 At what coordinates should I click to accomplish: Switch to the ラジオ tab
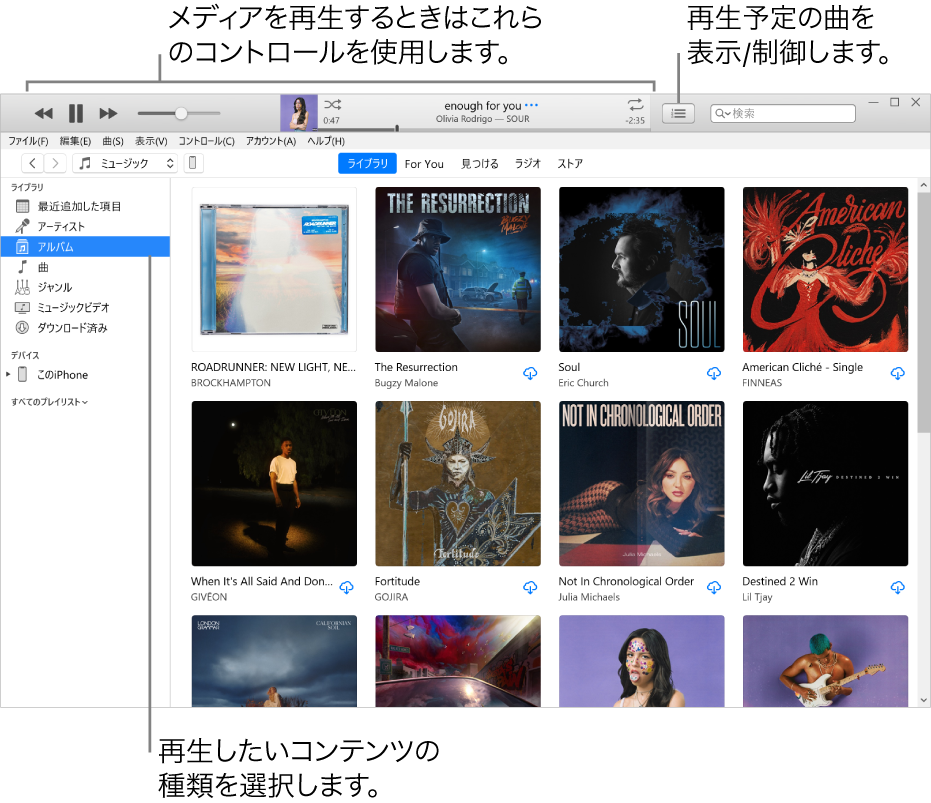(x=528, y=163)
